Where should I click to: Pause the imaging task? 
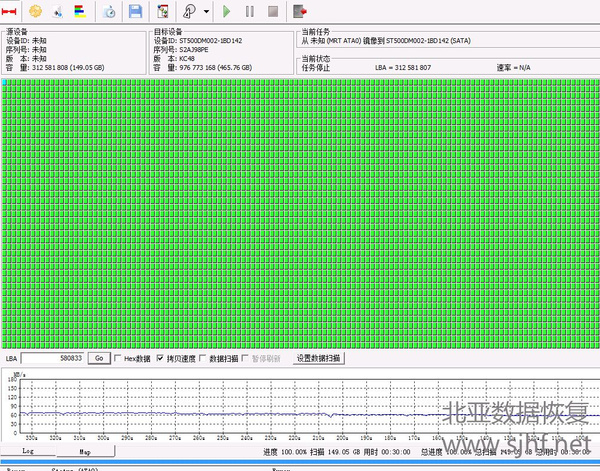[x=249, y=11]
